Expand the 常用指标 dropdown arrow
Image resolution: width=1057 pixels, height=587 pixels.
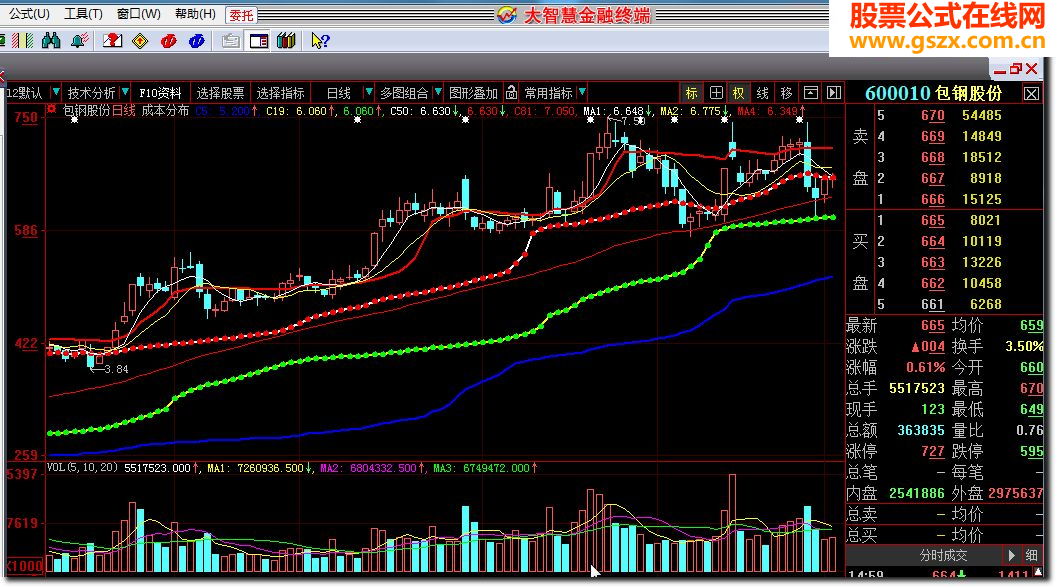[582, 92]
